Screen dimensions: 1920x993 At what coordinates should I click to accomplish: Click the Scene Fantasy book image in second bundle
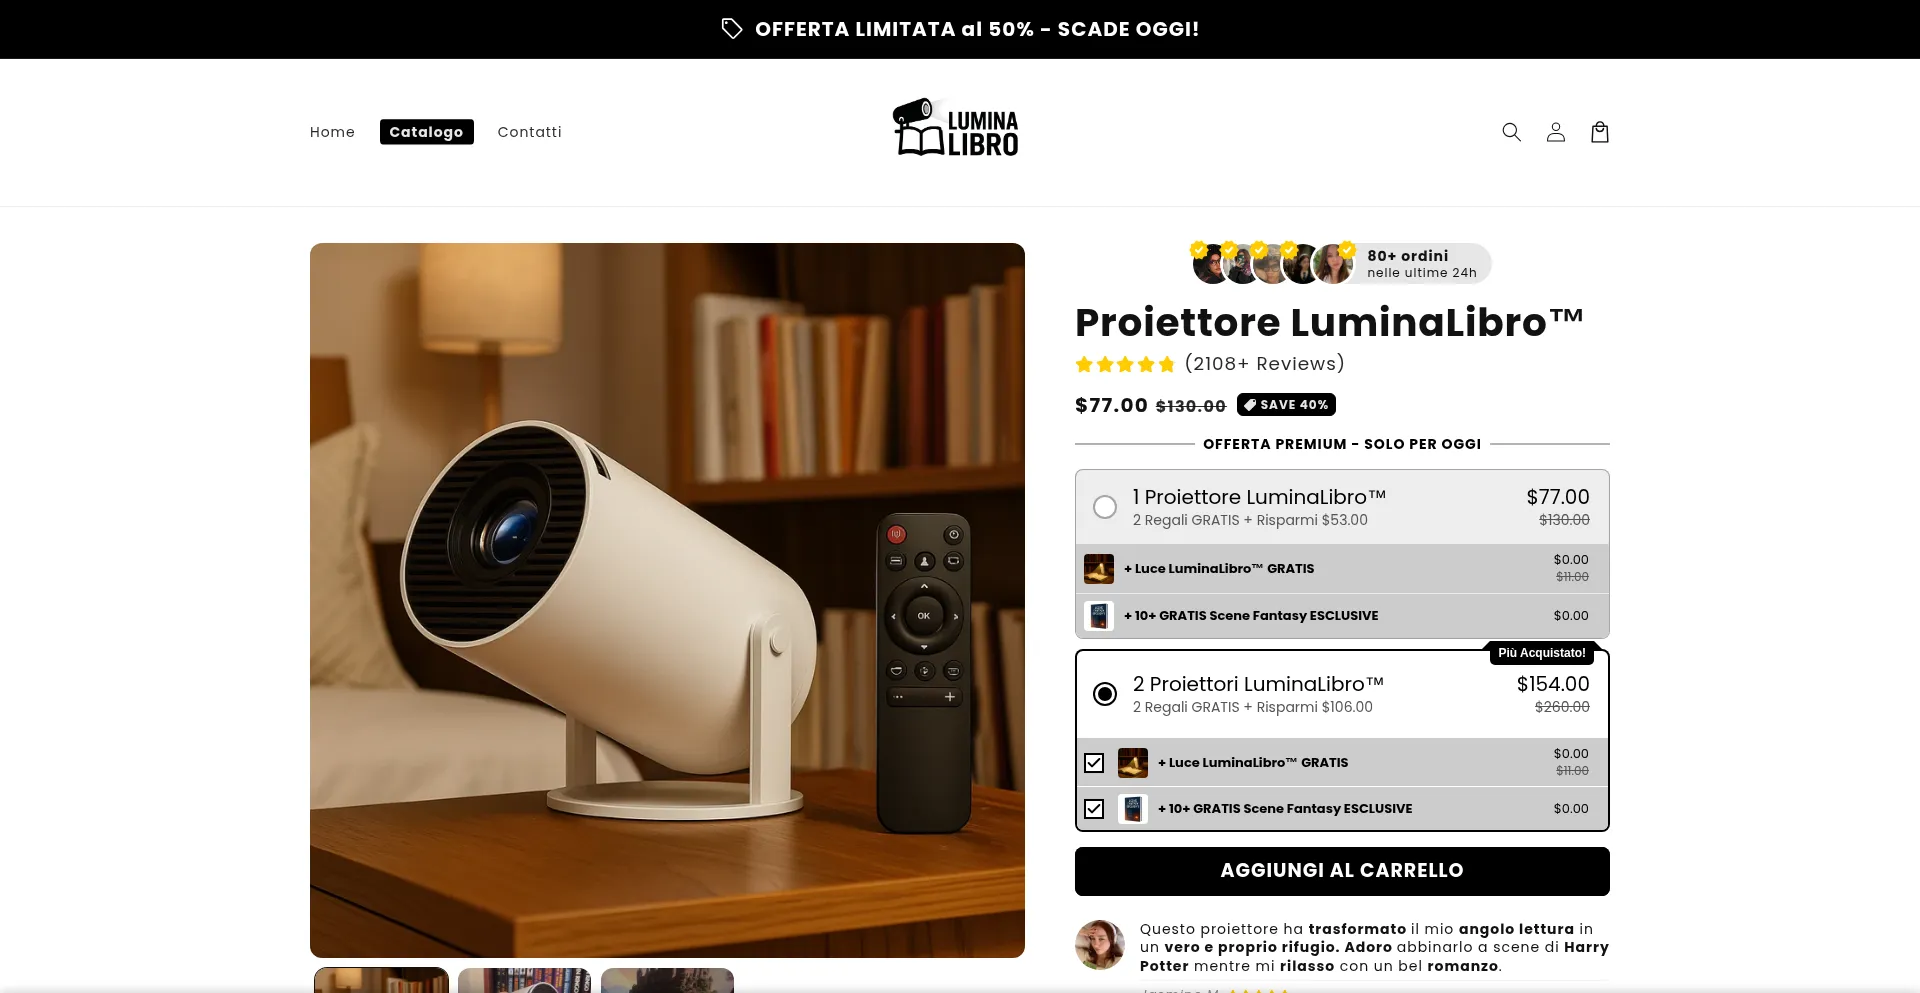pyautogui.click(x=1133, y=809)
